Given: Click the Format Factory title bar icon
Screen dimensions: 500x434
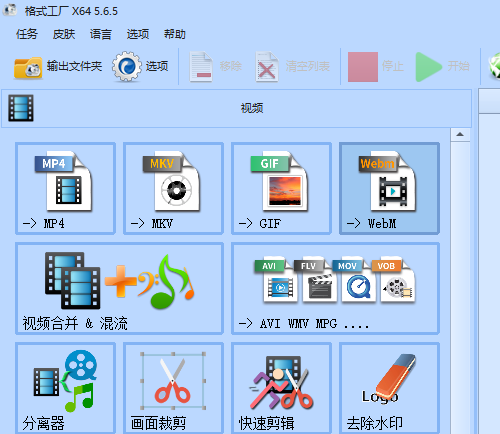Looking at the screenshot, I should point(10,10).
